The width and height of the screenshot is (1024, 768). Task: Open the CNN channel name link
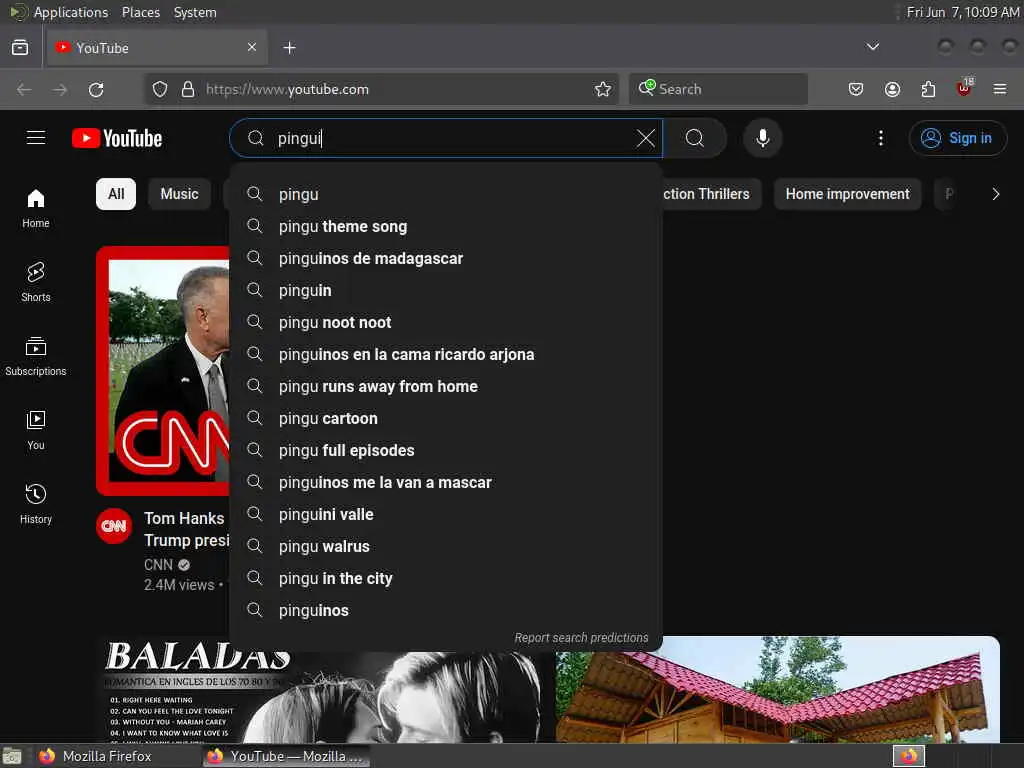(x=159, y=564)
